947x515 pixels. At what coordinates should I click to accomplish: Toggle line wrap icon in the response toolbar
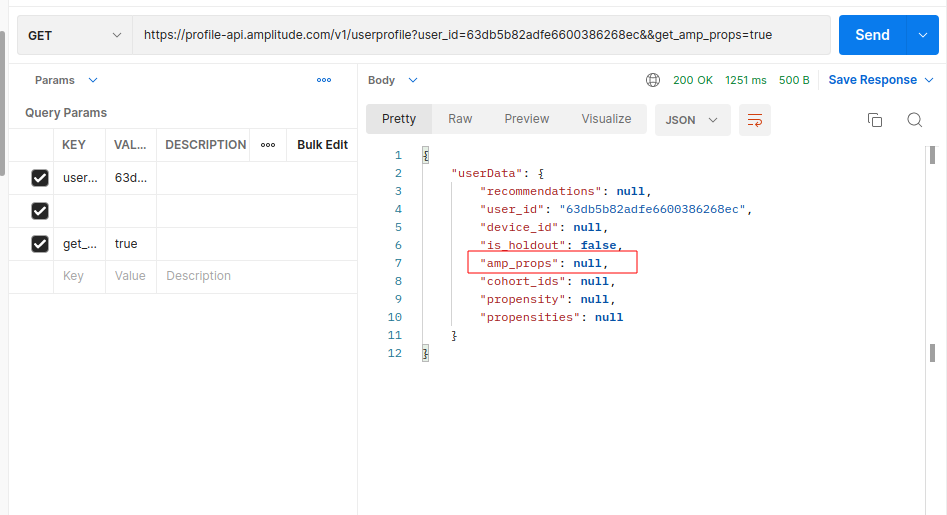coord(755,120)
